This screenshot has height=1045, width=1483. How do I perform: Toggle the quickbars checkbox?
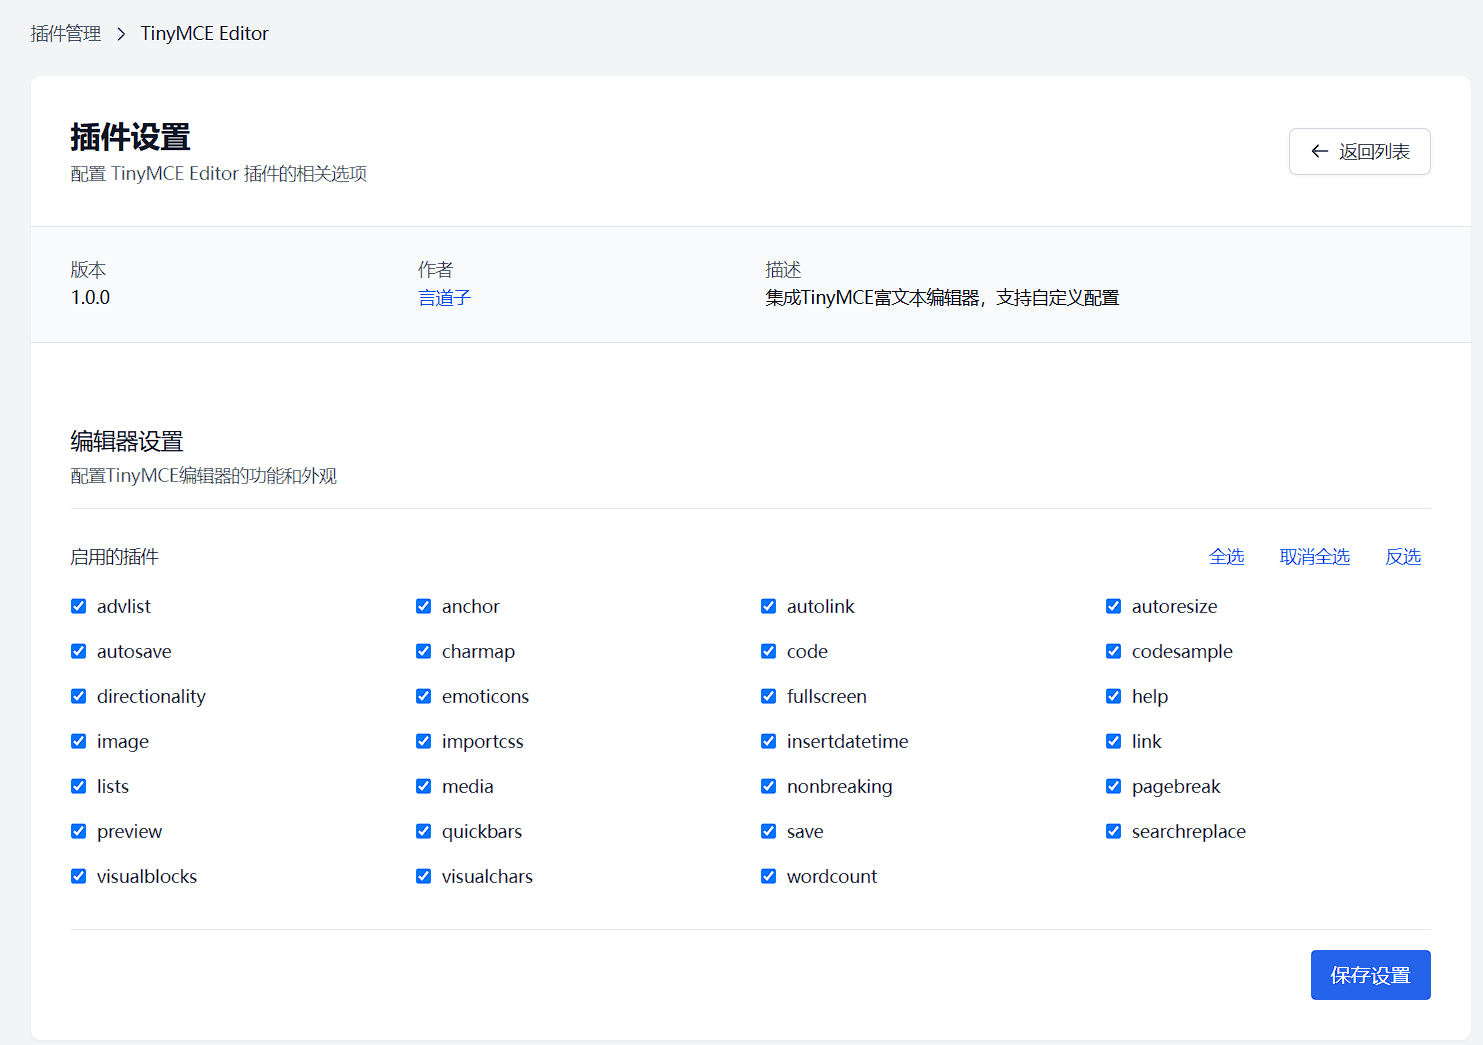tap(424, 831)
